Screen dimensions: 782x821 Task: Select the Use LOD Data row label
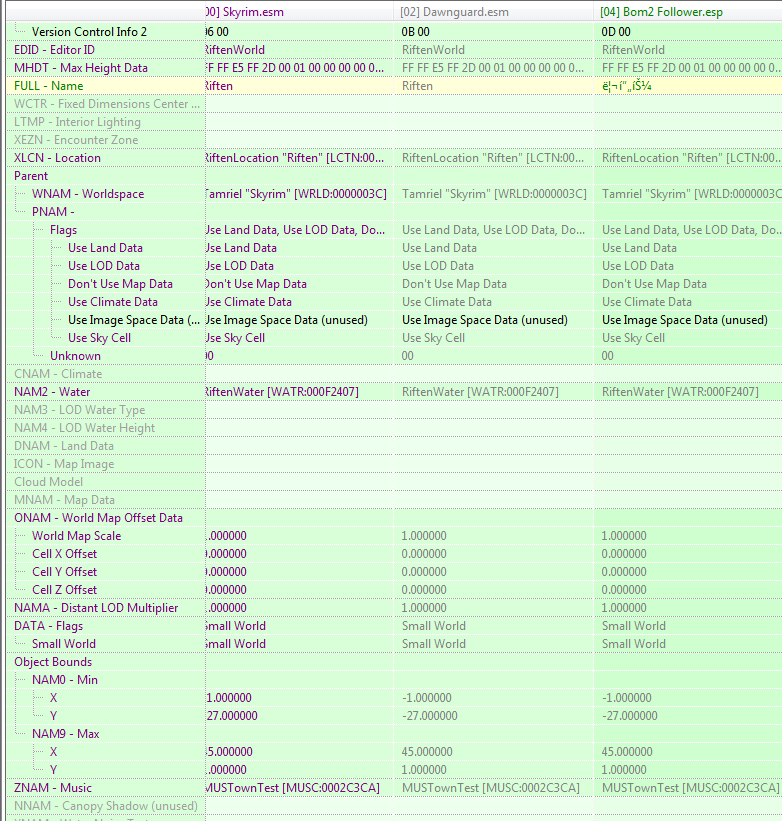pos(104,266)
